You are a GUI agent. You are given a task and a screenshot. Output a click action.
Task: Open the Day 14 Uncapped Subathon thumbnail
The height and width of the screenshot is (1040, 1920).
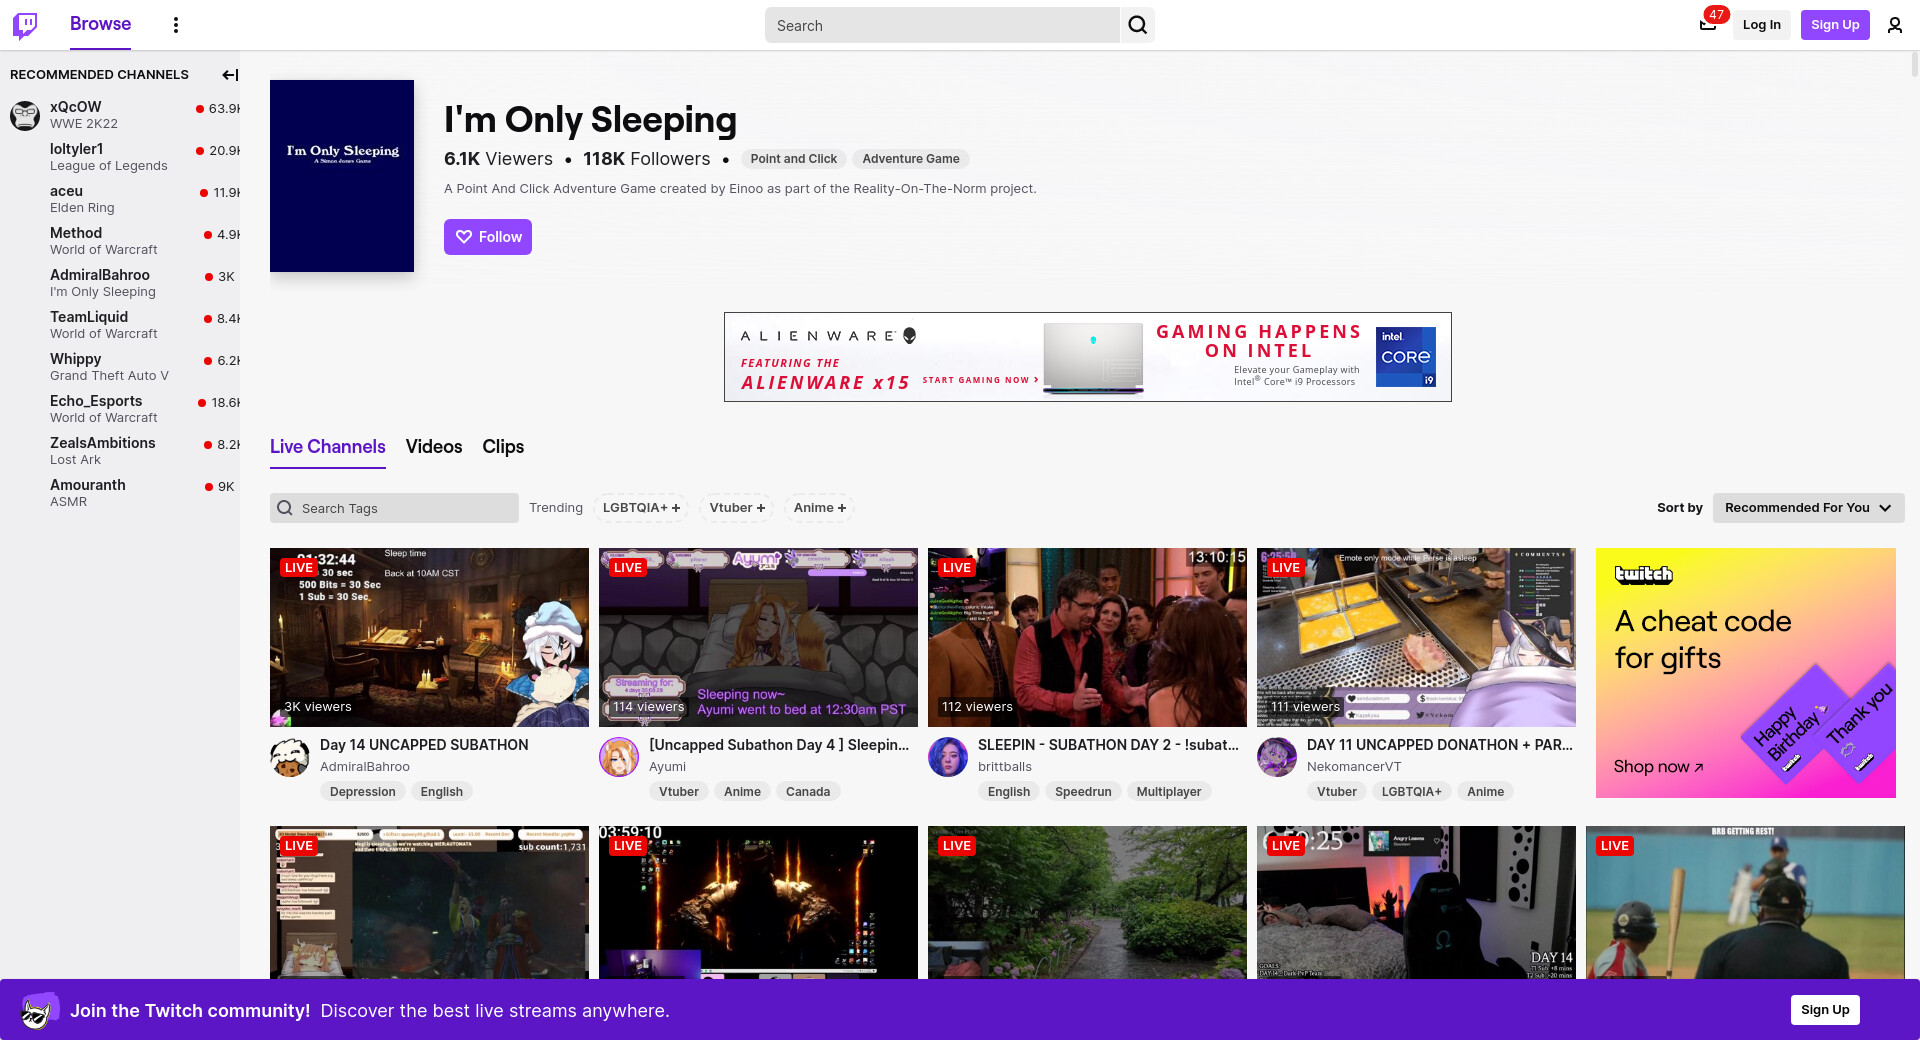pos(429,637)
